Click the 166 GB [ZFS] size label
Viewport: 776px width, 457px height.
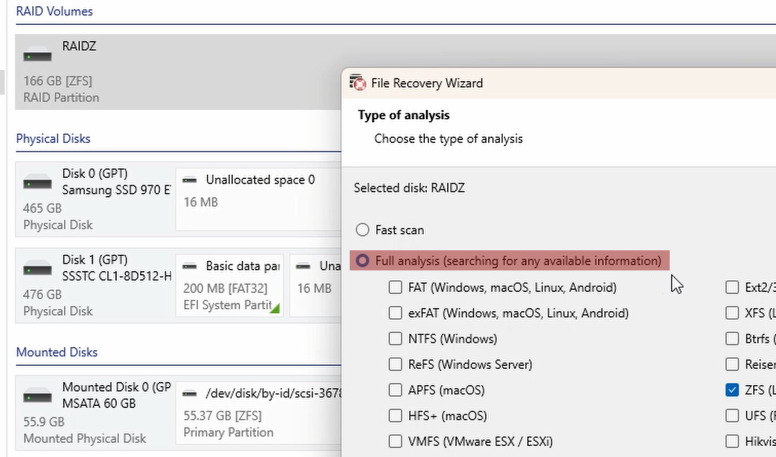click(x=57, y=81)
